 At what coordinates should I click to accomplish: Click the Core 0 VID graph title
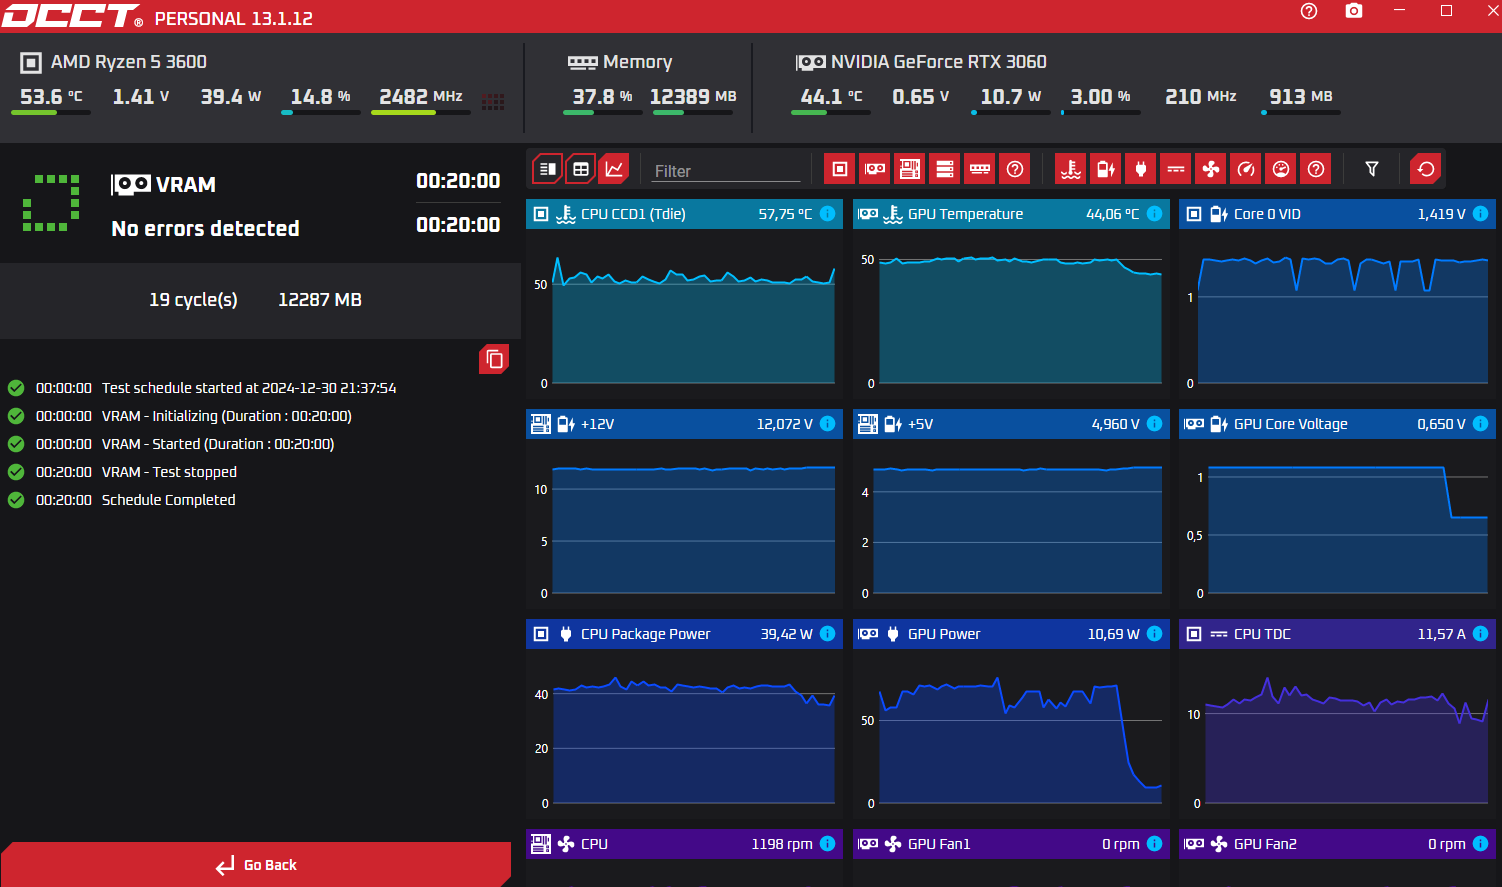pyautogui.click(x=1267, y=214)
